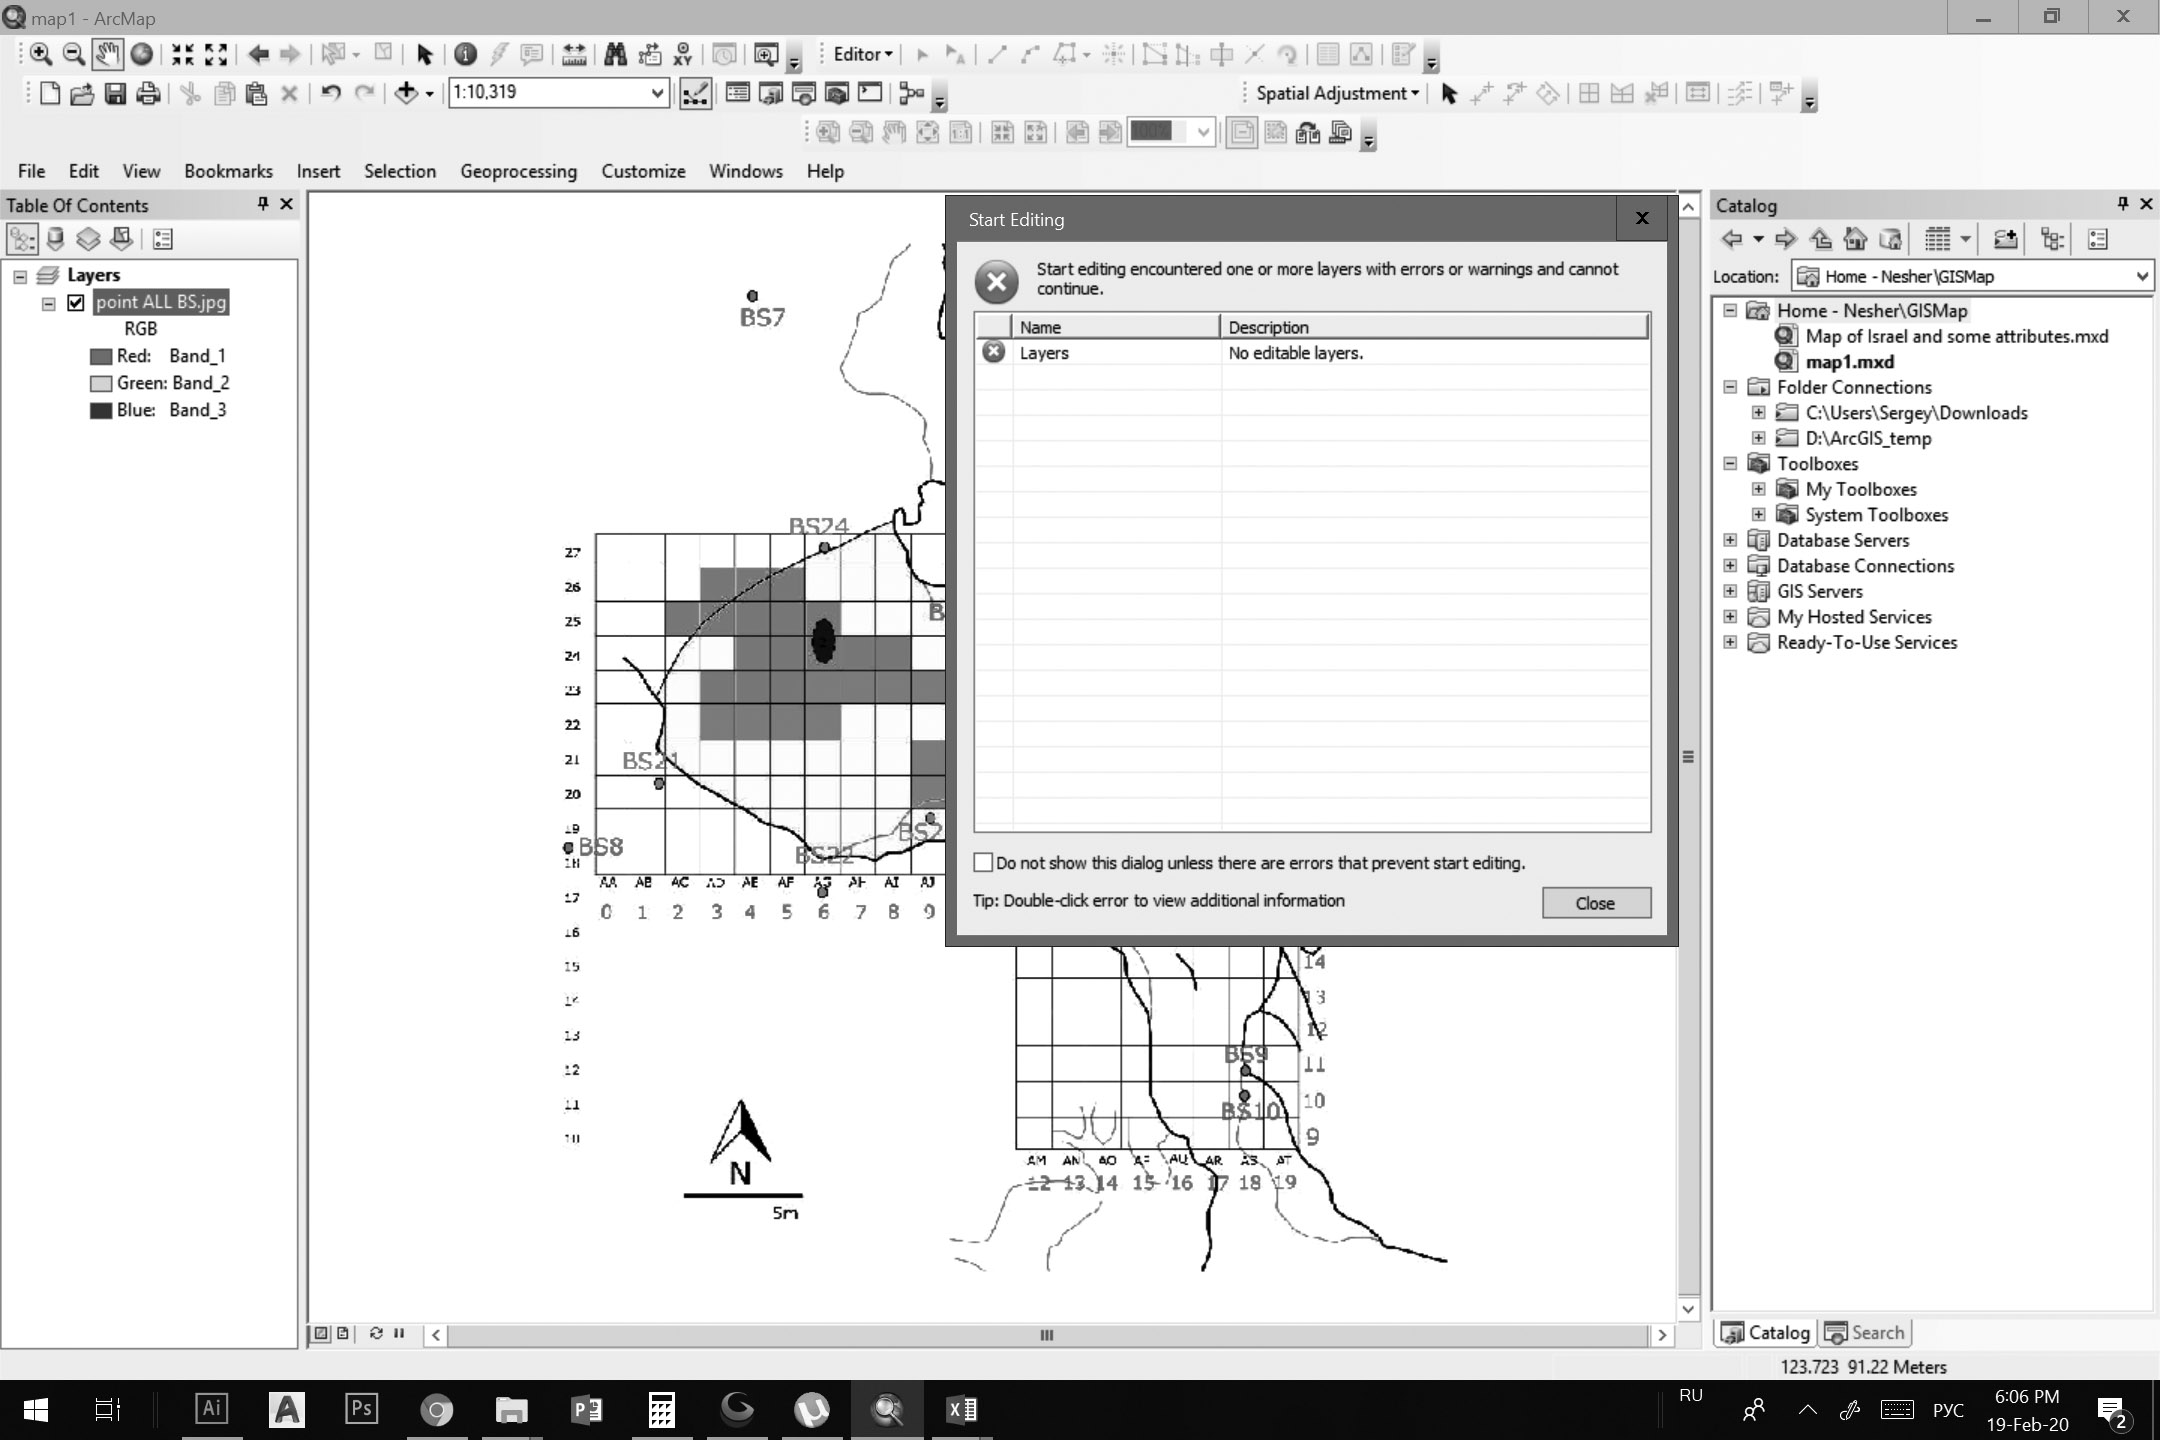The width and height of the screenshot is (2160, 1440).
Task: Click the Connect To Folder catalog icon
Action: [x=2004, y=239]
